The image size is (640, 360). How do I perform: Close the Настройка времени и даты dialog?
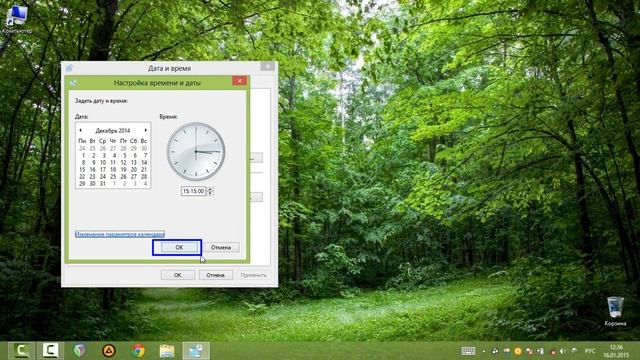240,81
